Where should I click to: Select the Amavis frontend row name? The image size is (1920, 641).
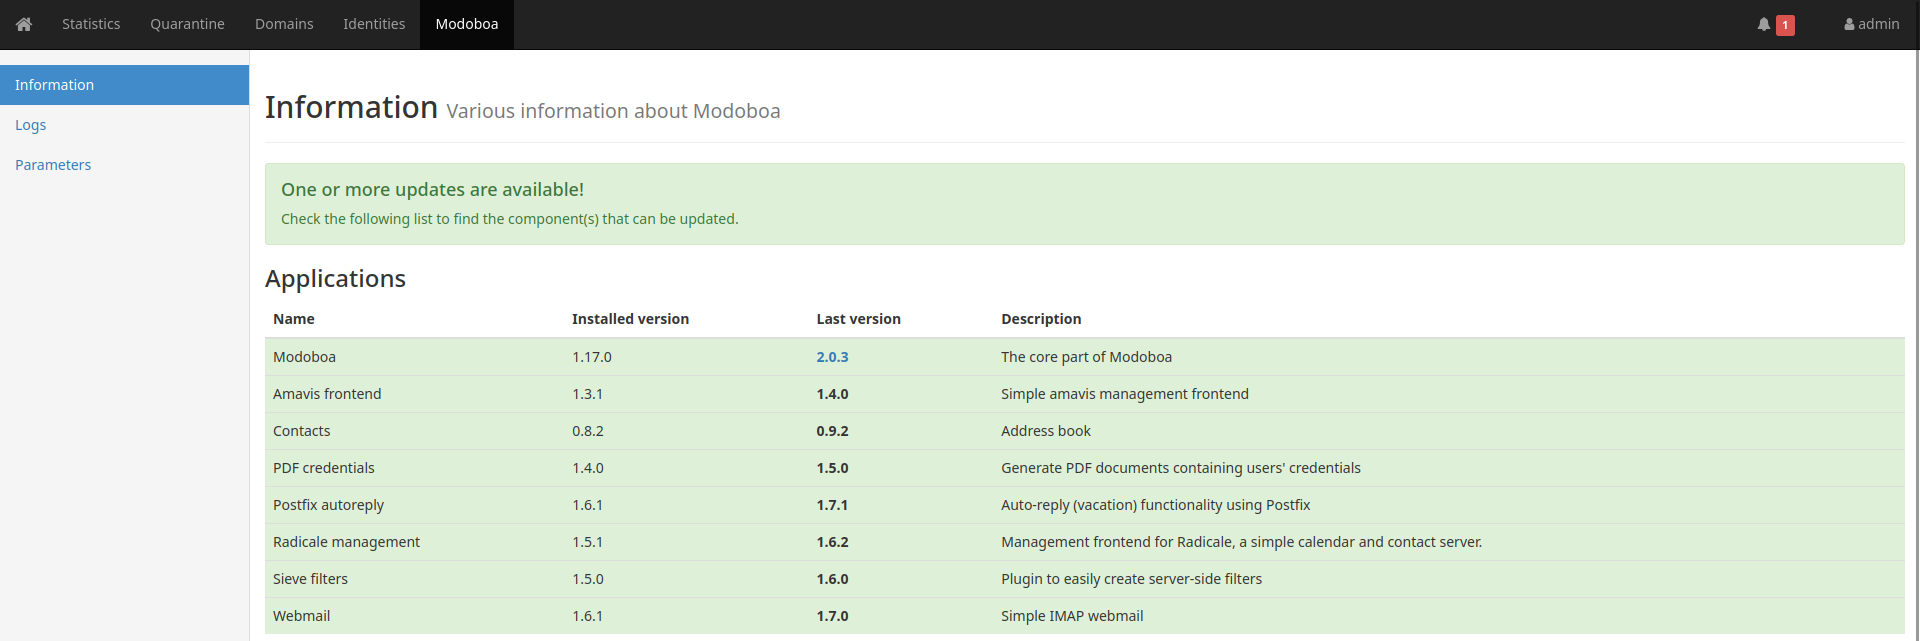pos(327,394)
